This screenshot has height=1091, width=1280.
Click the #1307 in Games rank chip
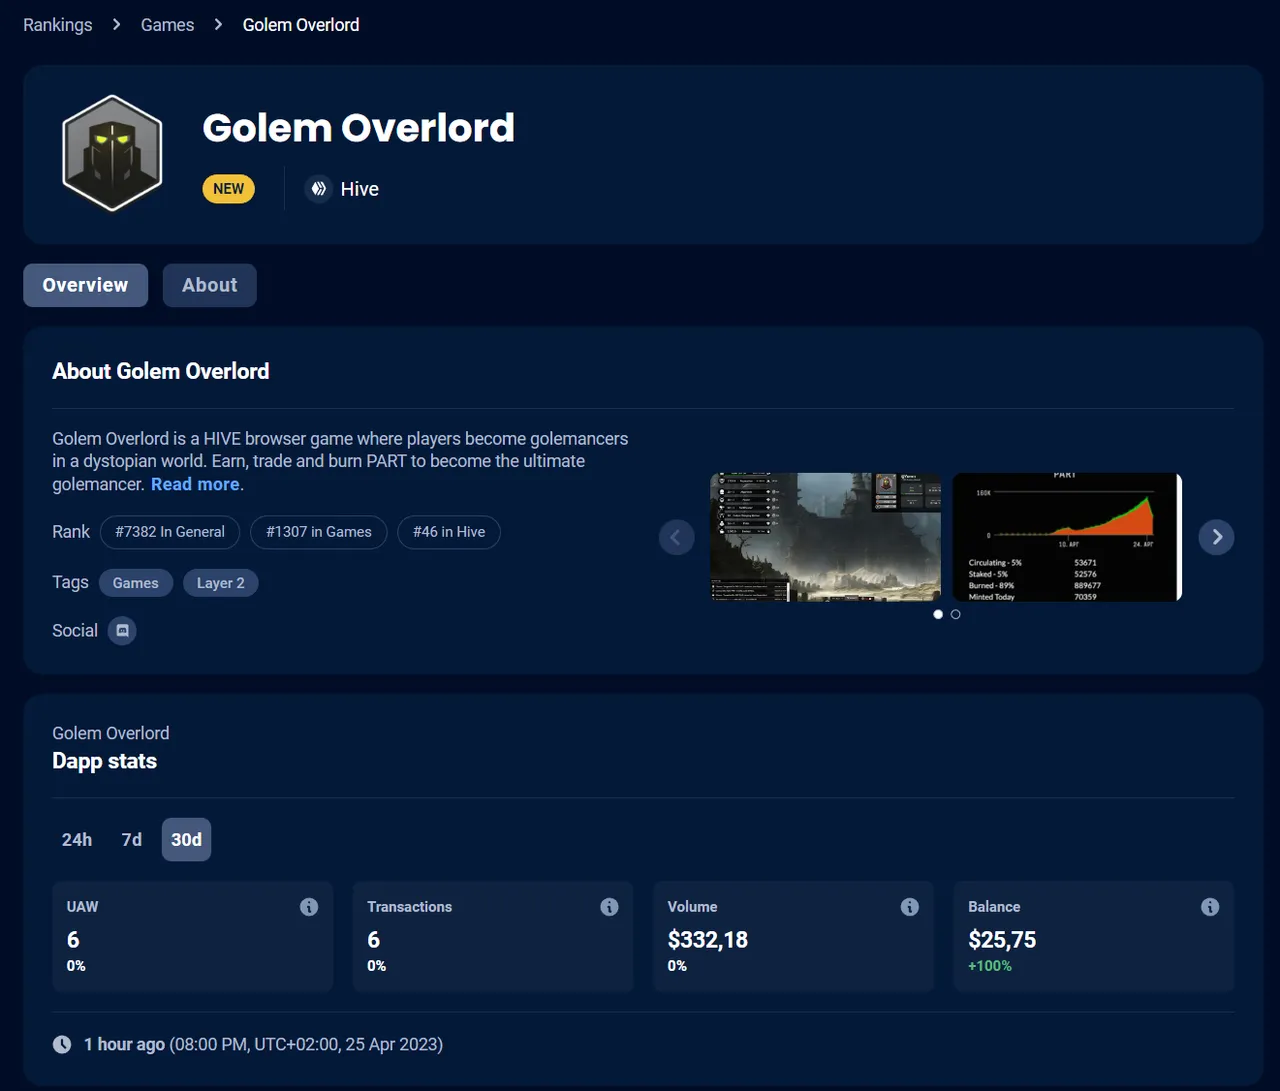[319, 532]
